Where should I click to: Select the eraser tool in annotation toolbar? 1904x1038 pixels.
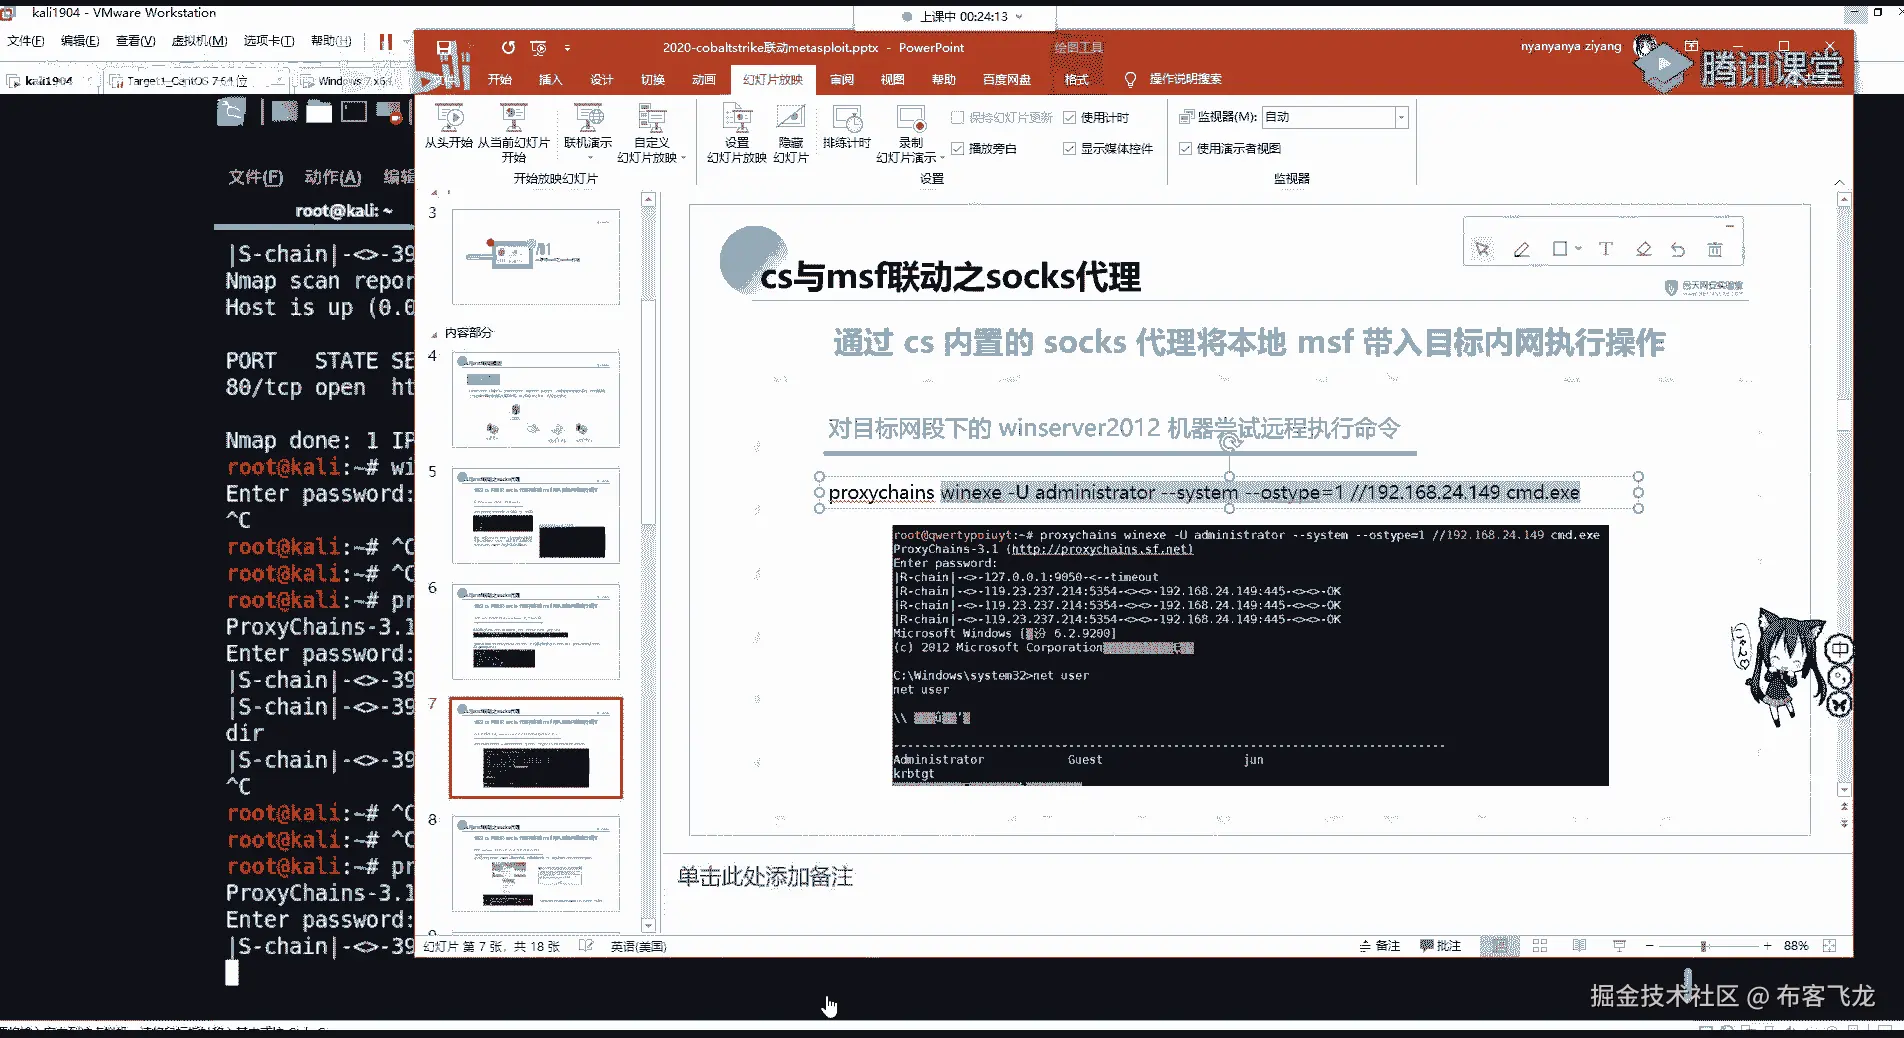(1643, 249)
